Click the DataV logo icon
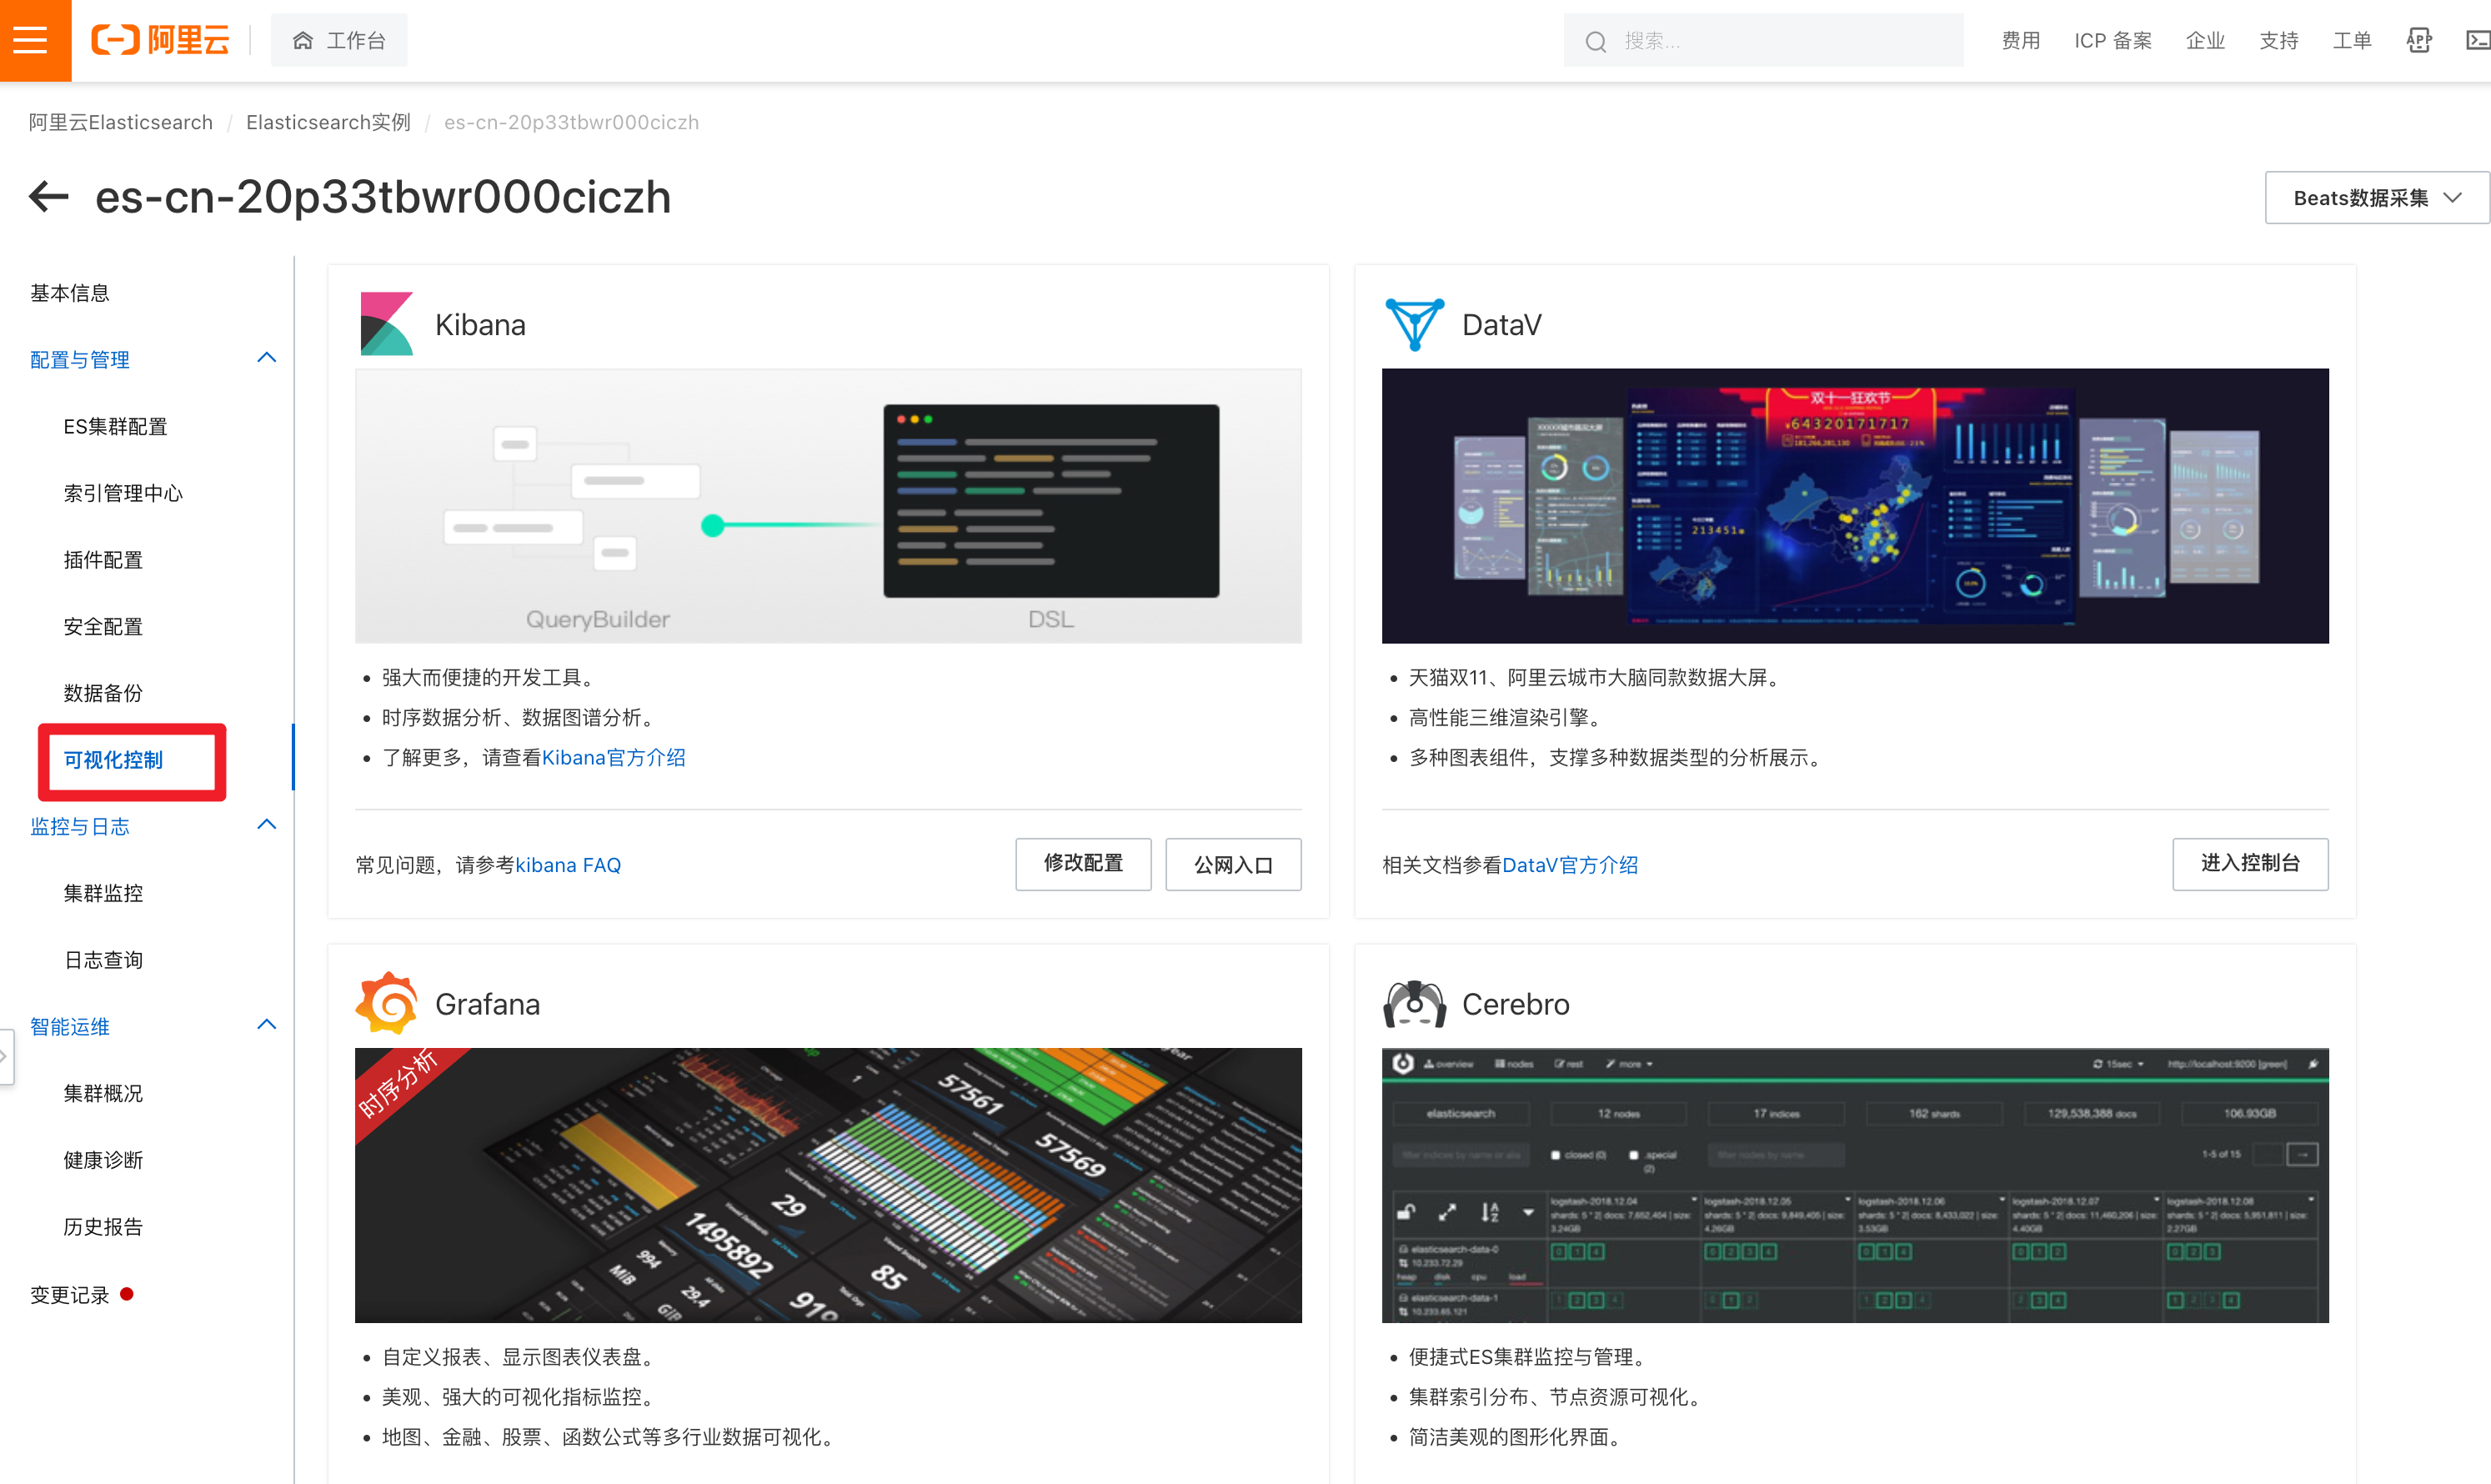 [x=1414, y=324]
